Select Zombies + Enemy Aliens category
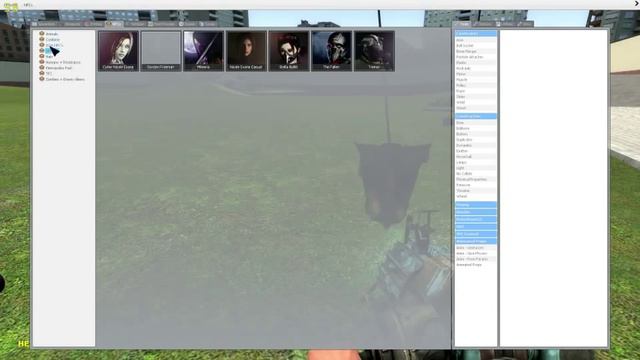The height and width of the screenshot is (360, 640). (65, 79)
